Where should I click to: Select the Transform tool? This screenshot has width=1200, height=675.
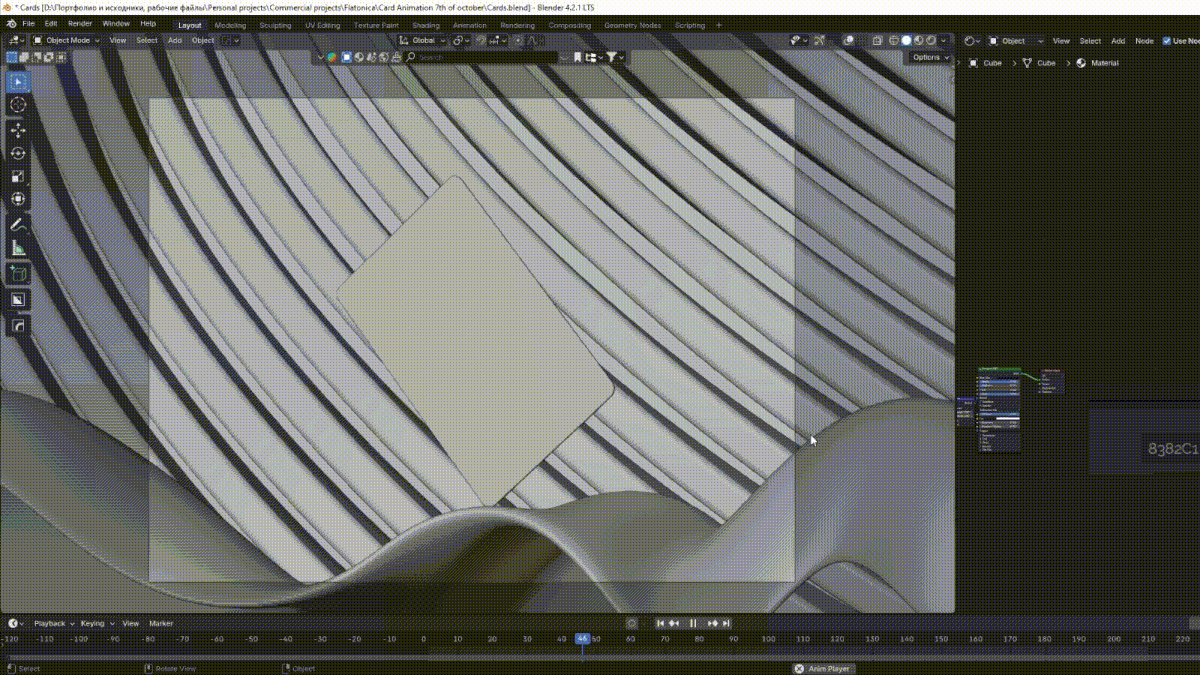(18, 200)
